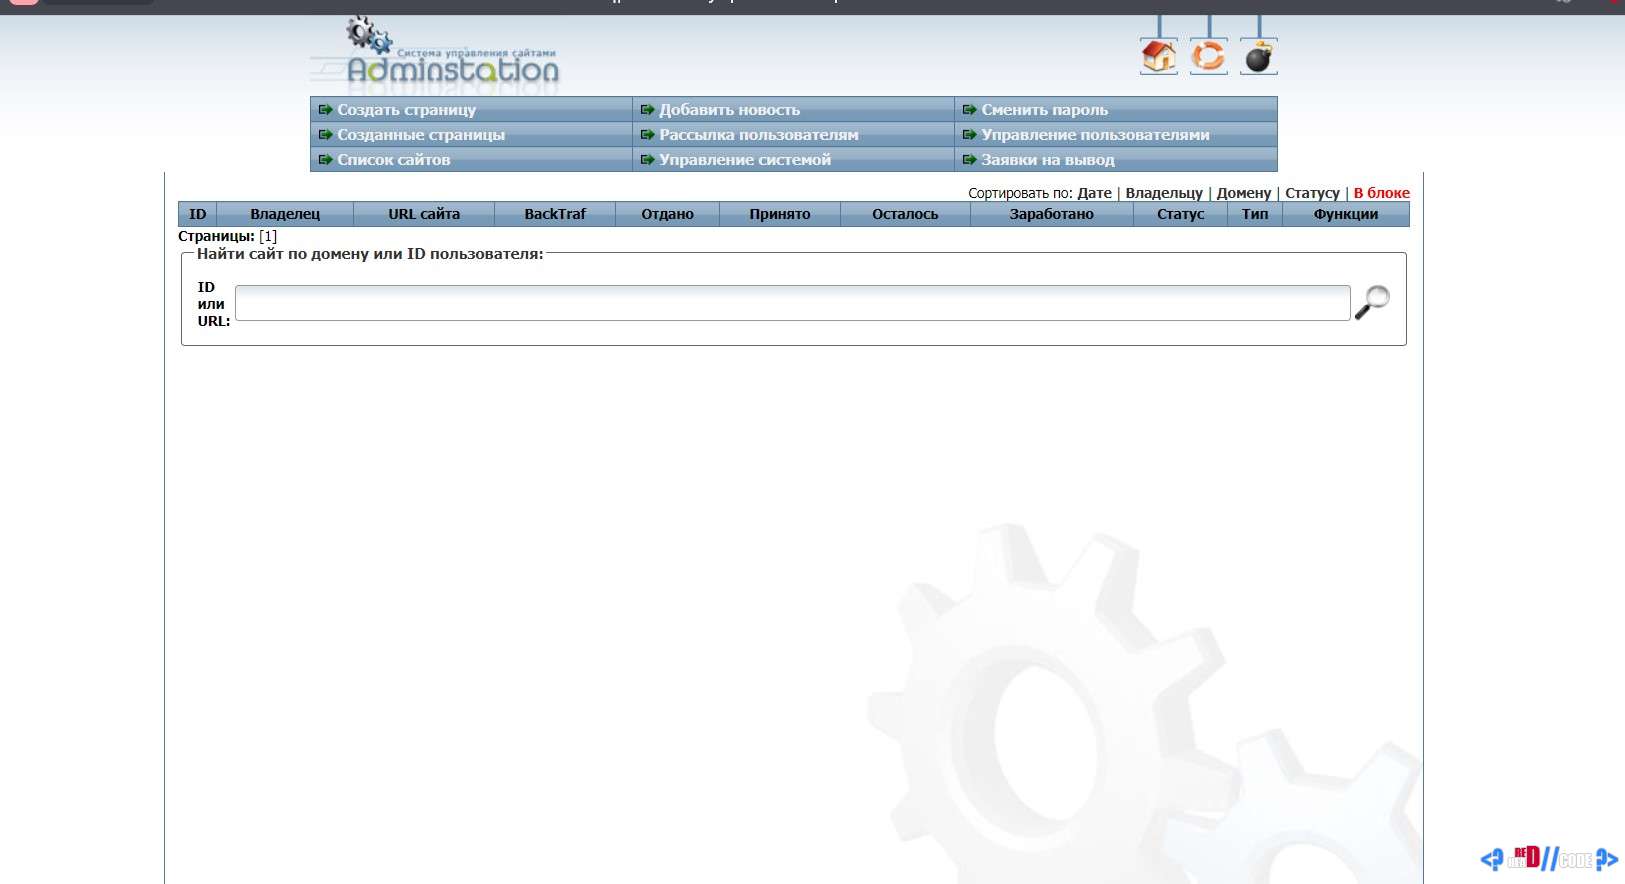The width and height of the screenshot is (1625, 884).
Task: Open Созданные страницы menu item
Action: point(420,135)
